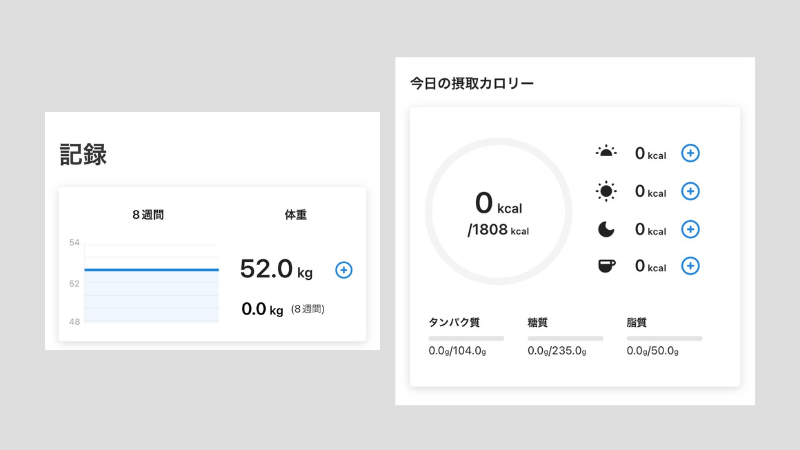Click the sunrise breakfast icon

(606, 153)
